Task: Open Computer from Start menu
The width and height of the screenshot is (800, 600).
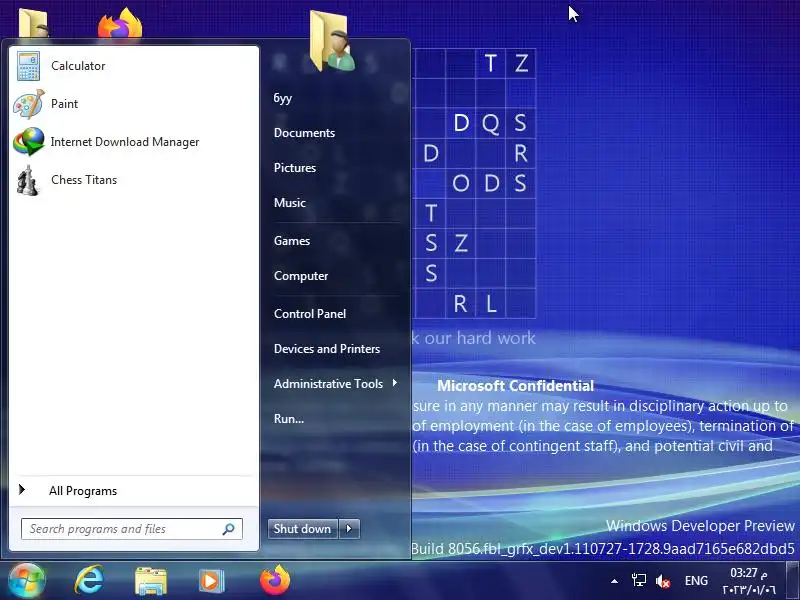Action: click(301, 276)
